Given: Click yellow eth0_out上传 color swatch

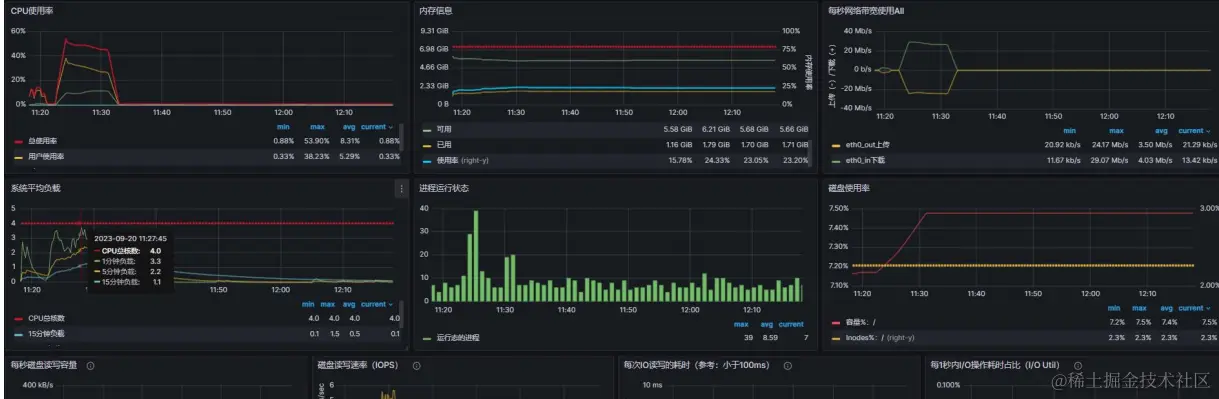Looking at the screenshot, I should [x=836, y=145].
